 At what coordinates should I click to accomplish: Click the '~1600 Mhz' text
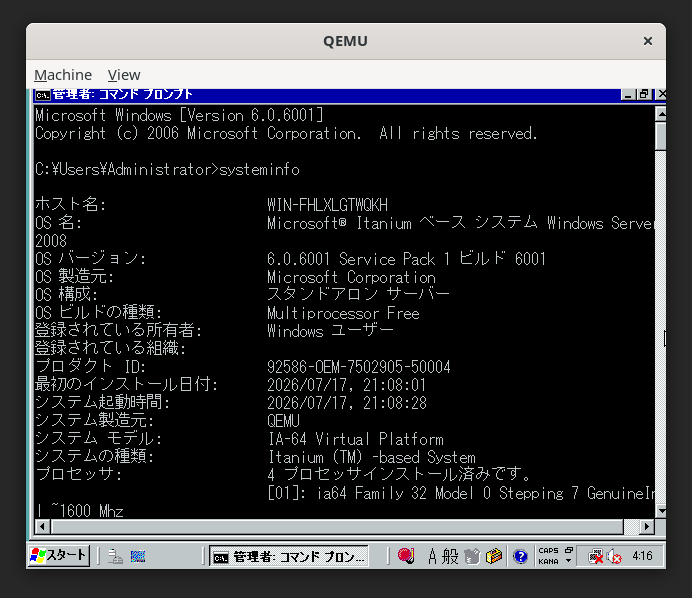pyautogui.click(x=86, y=511)
